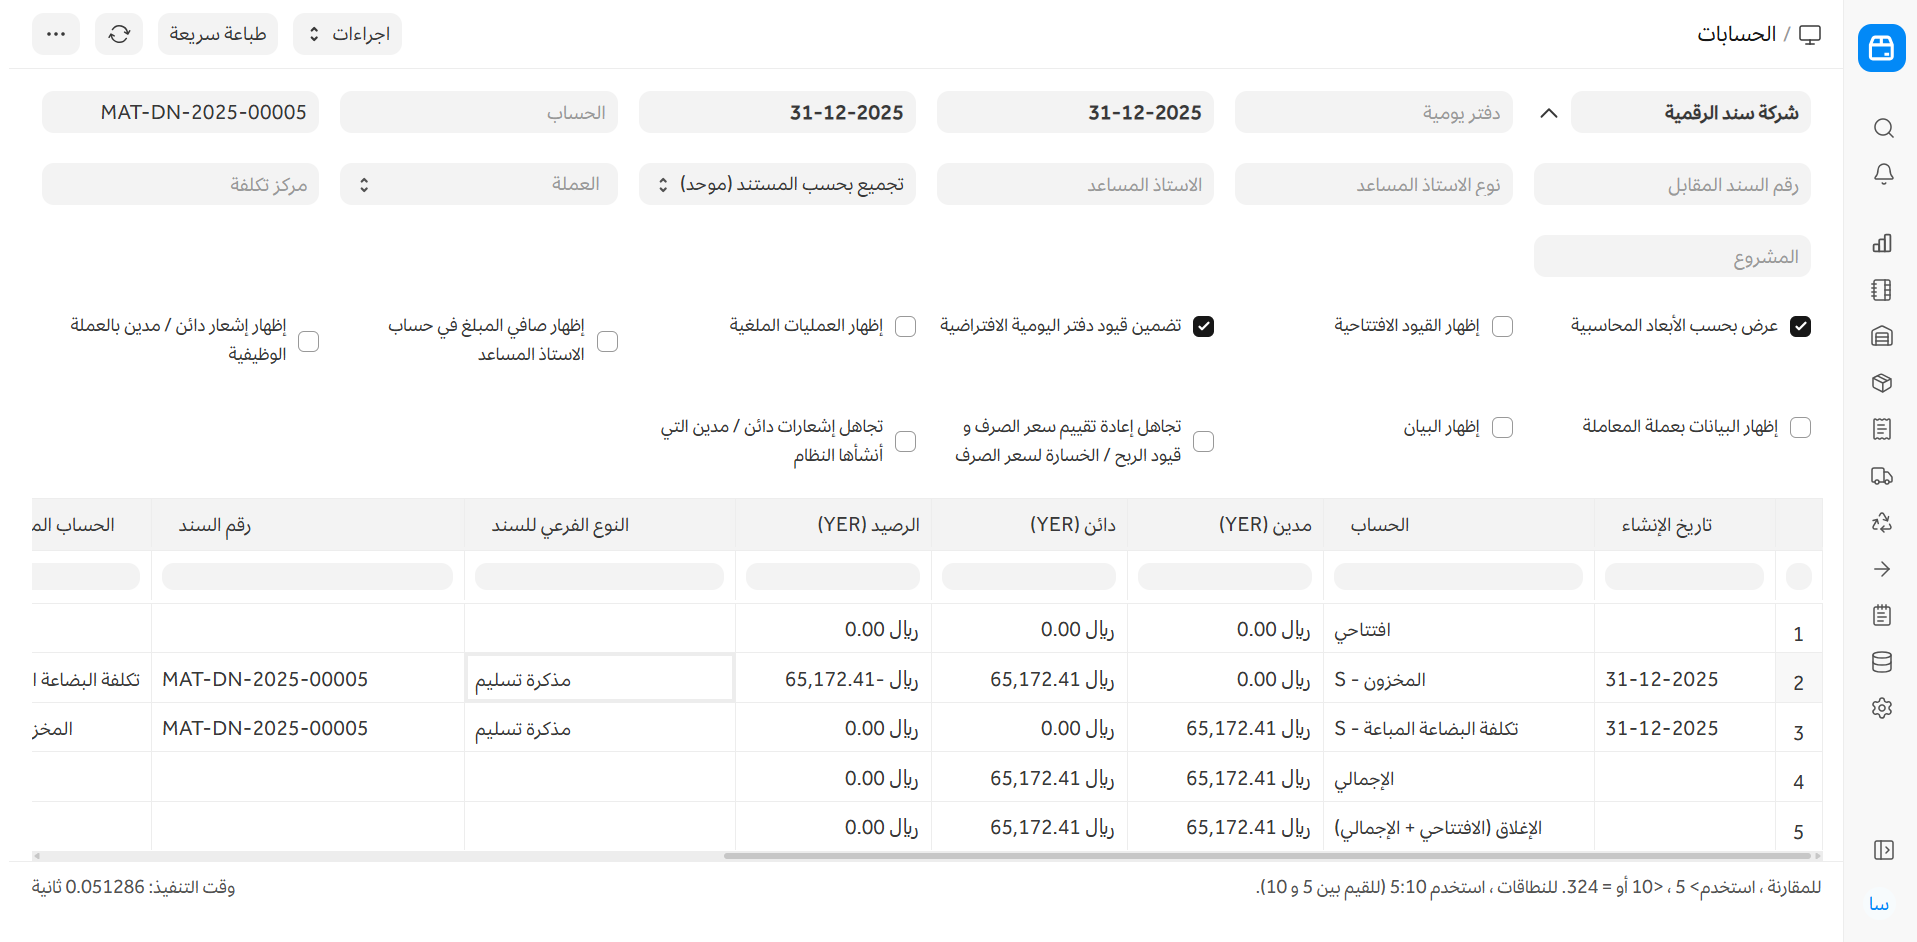Toggle the sidebar panel expand icon

(x=1883, y=850)
